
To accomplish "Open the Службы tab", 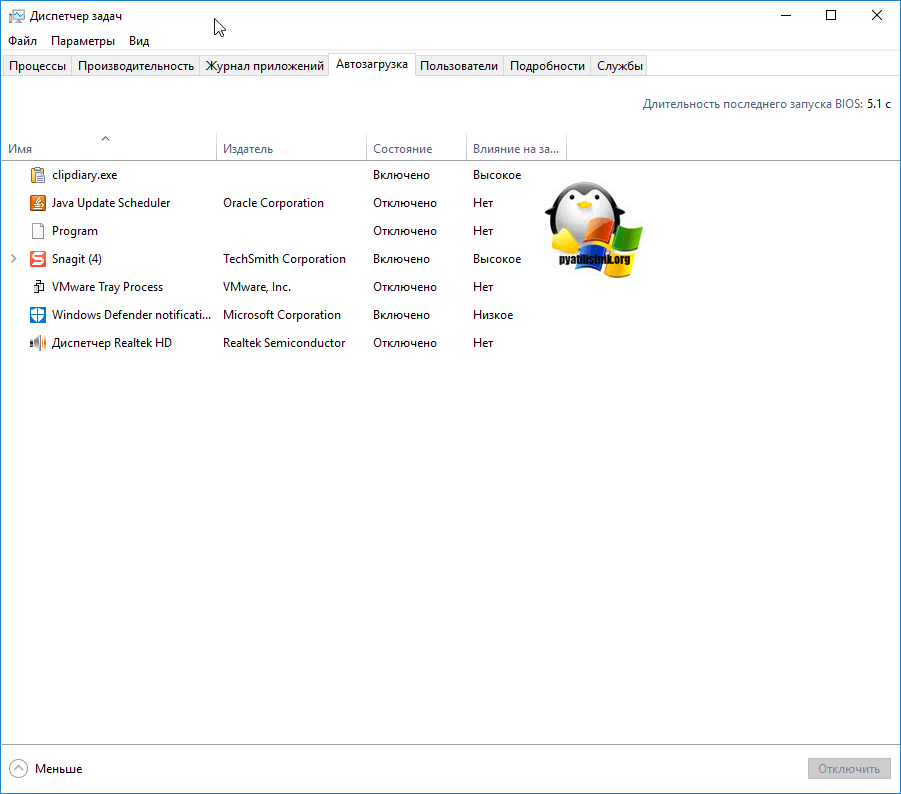I will click(619, 66).
